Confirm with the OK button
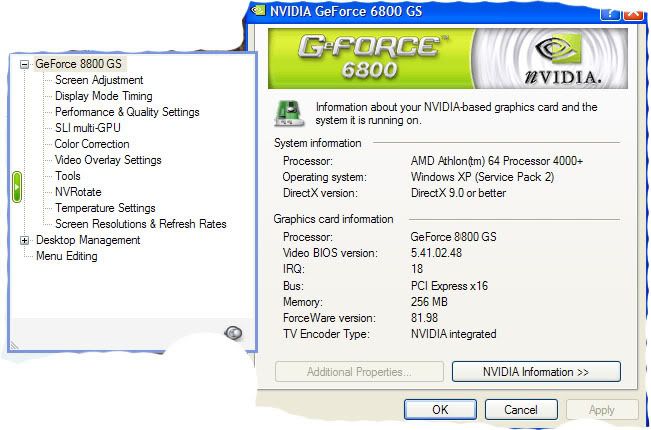 (x=440, y=410)
